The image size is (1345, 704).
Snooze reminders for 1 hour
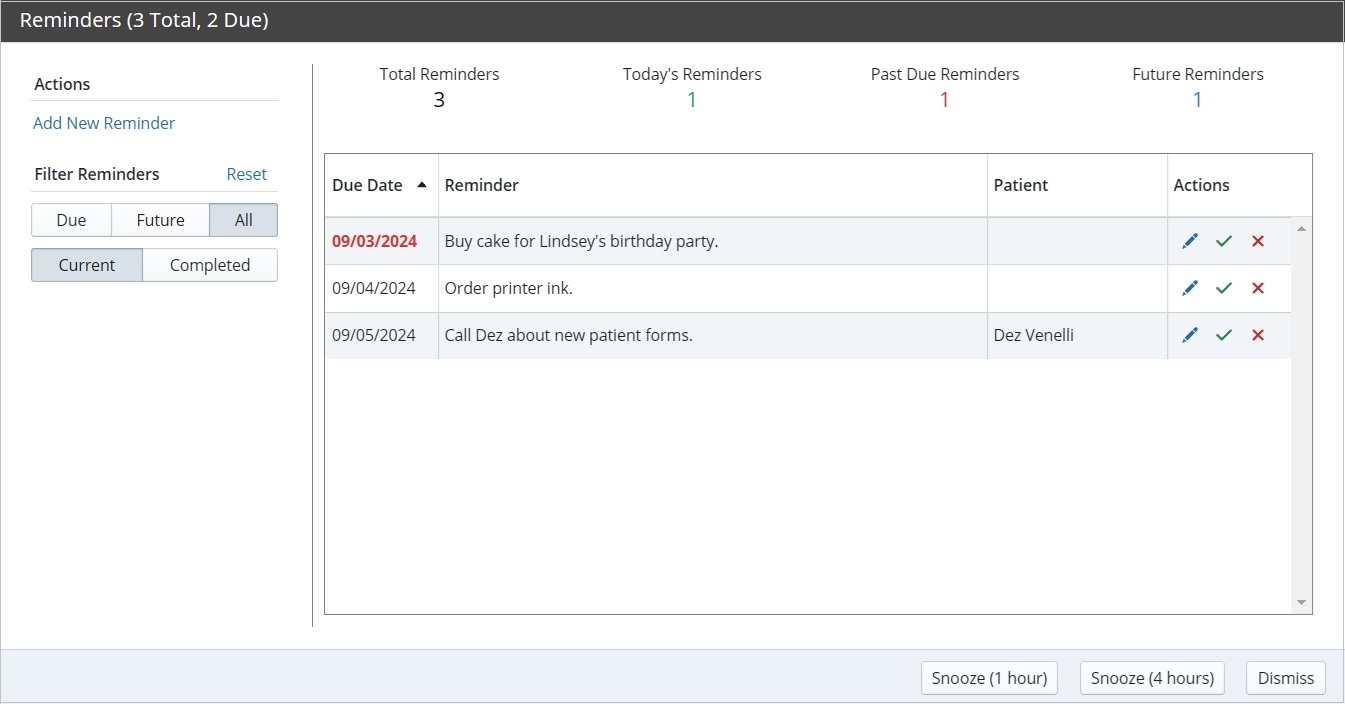[989, 678]
